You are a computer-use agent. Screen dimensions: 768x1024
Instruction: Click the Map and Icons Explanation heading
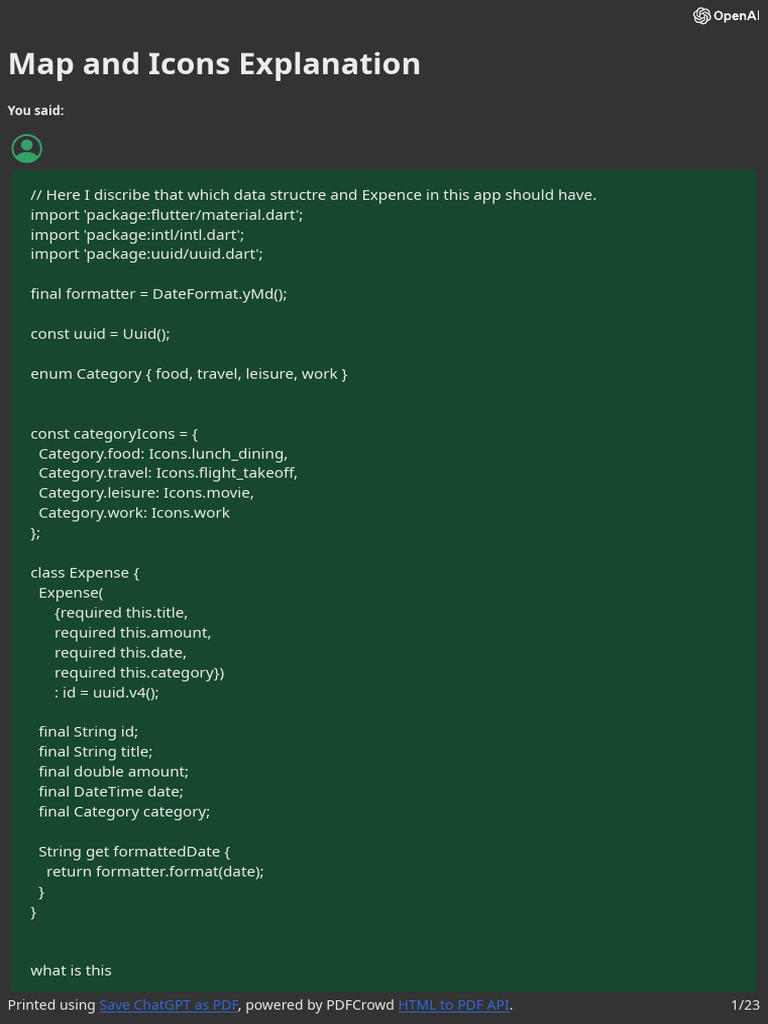pos(214,64)
